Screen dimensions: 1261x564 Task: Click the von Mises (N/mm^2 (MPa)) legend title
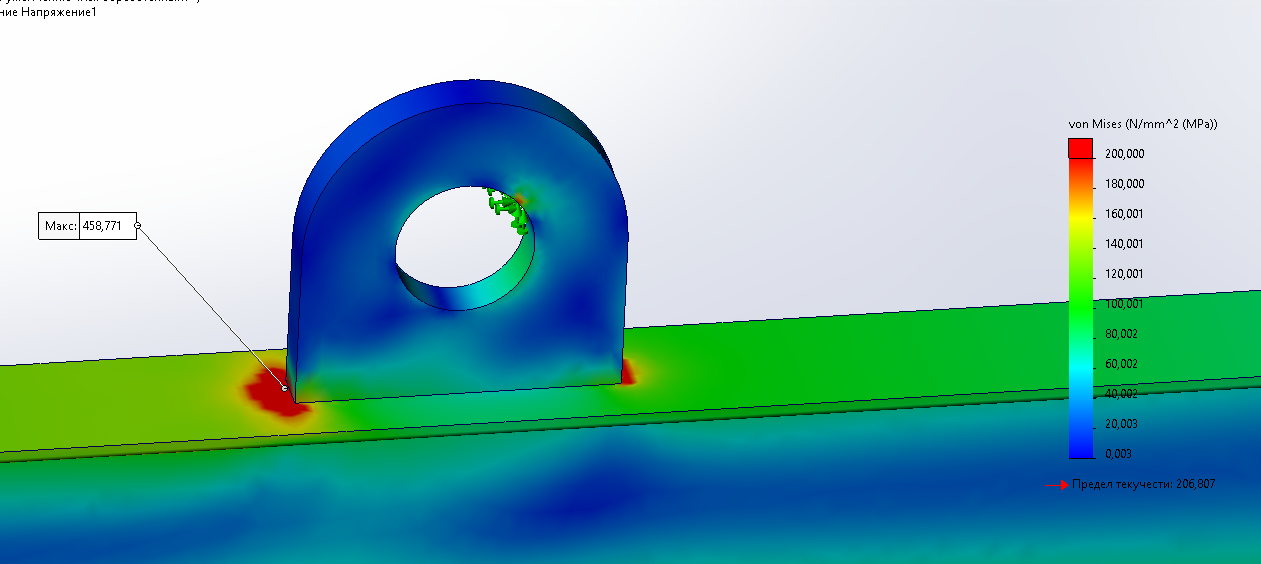[1142, 124]
